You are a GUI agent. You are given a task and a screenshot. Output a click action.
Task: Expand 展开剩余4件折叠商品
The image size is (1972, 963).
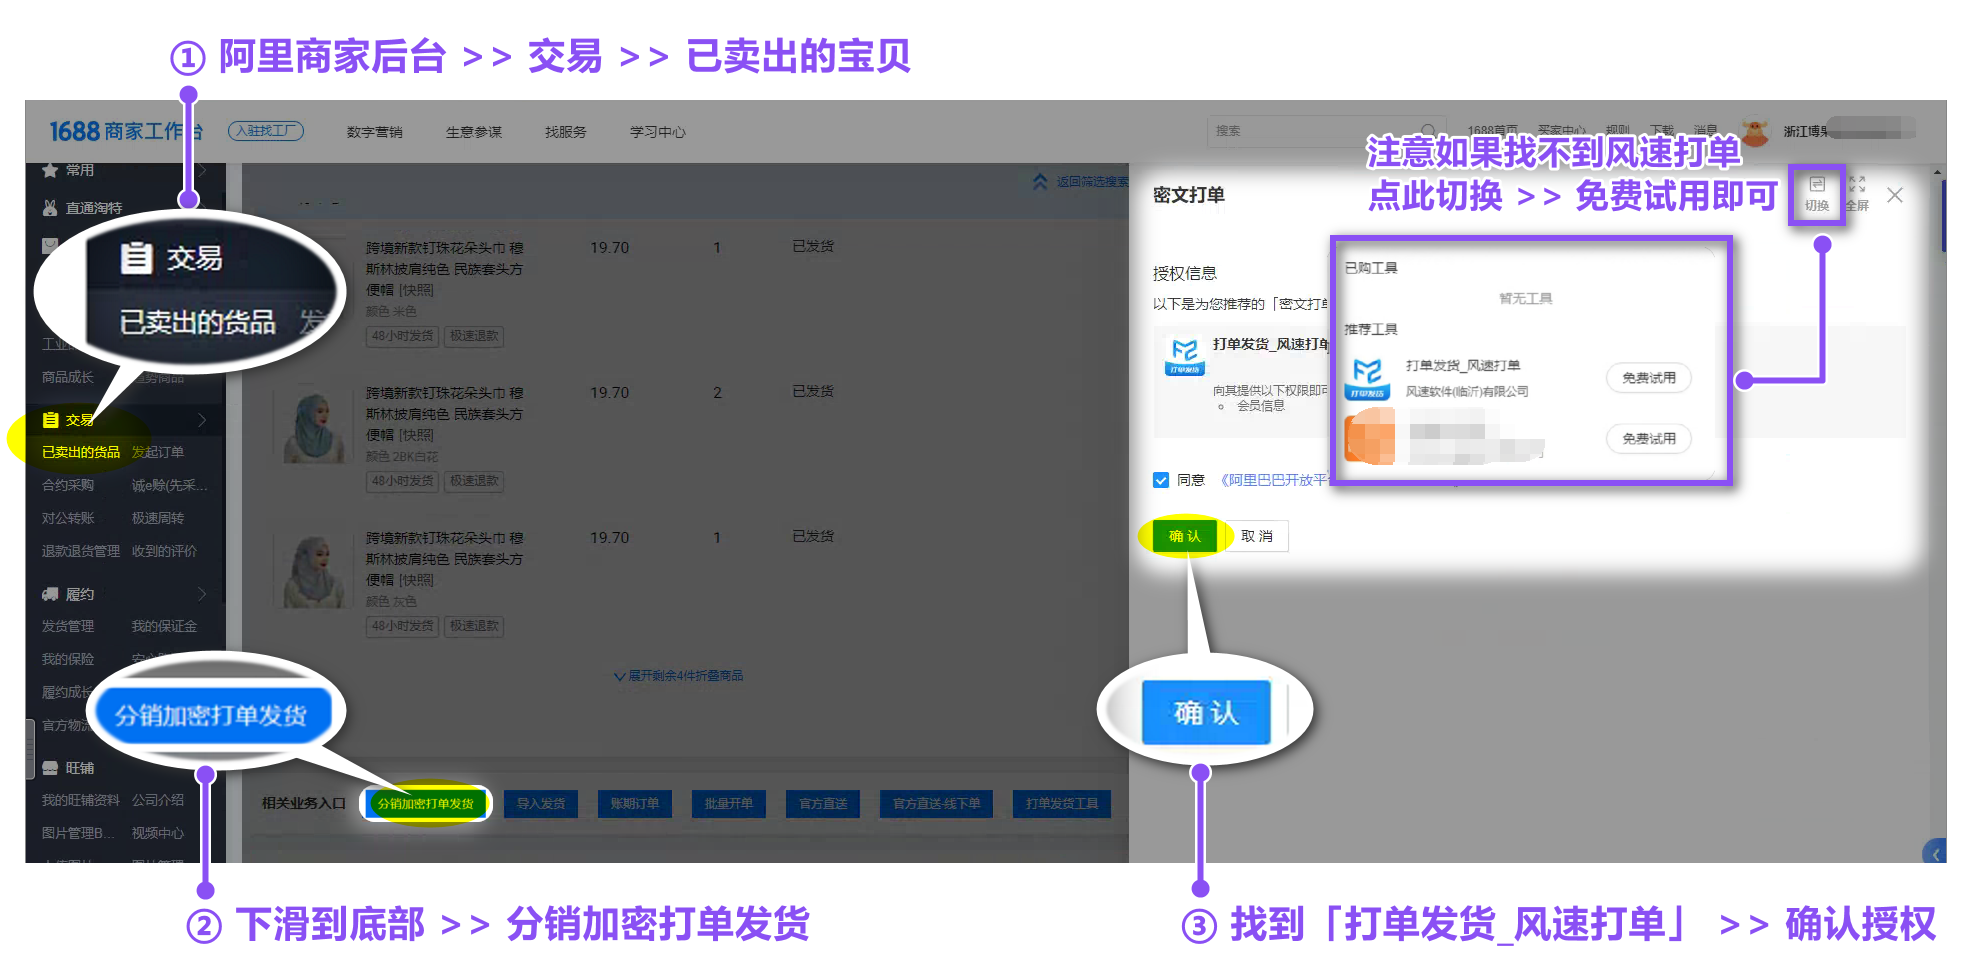(x=679, y=676)
